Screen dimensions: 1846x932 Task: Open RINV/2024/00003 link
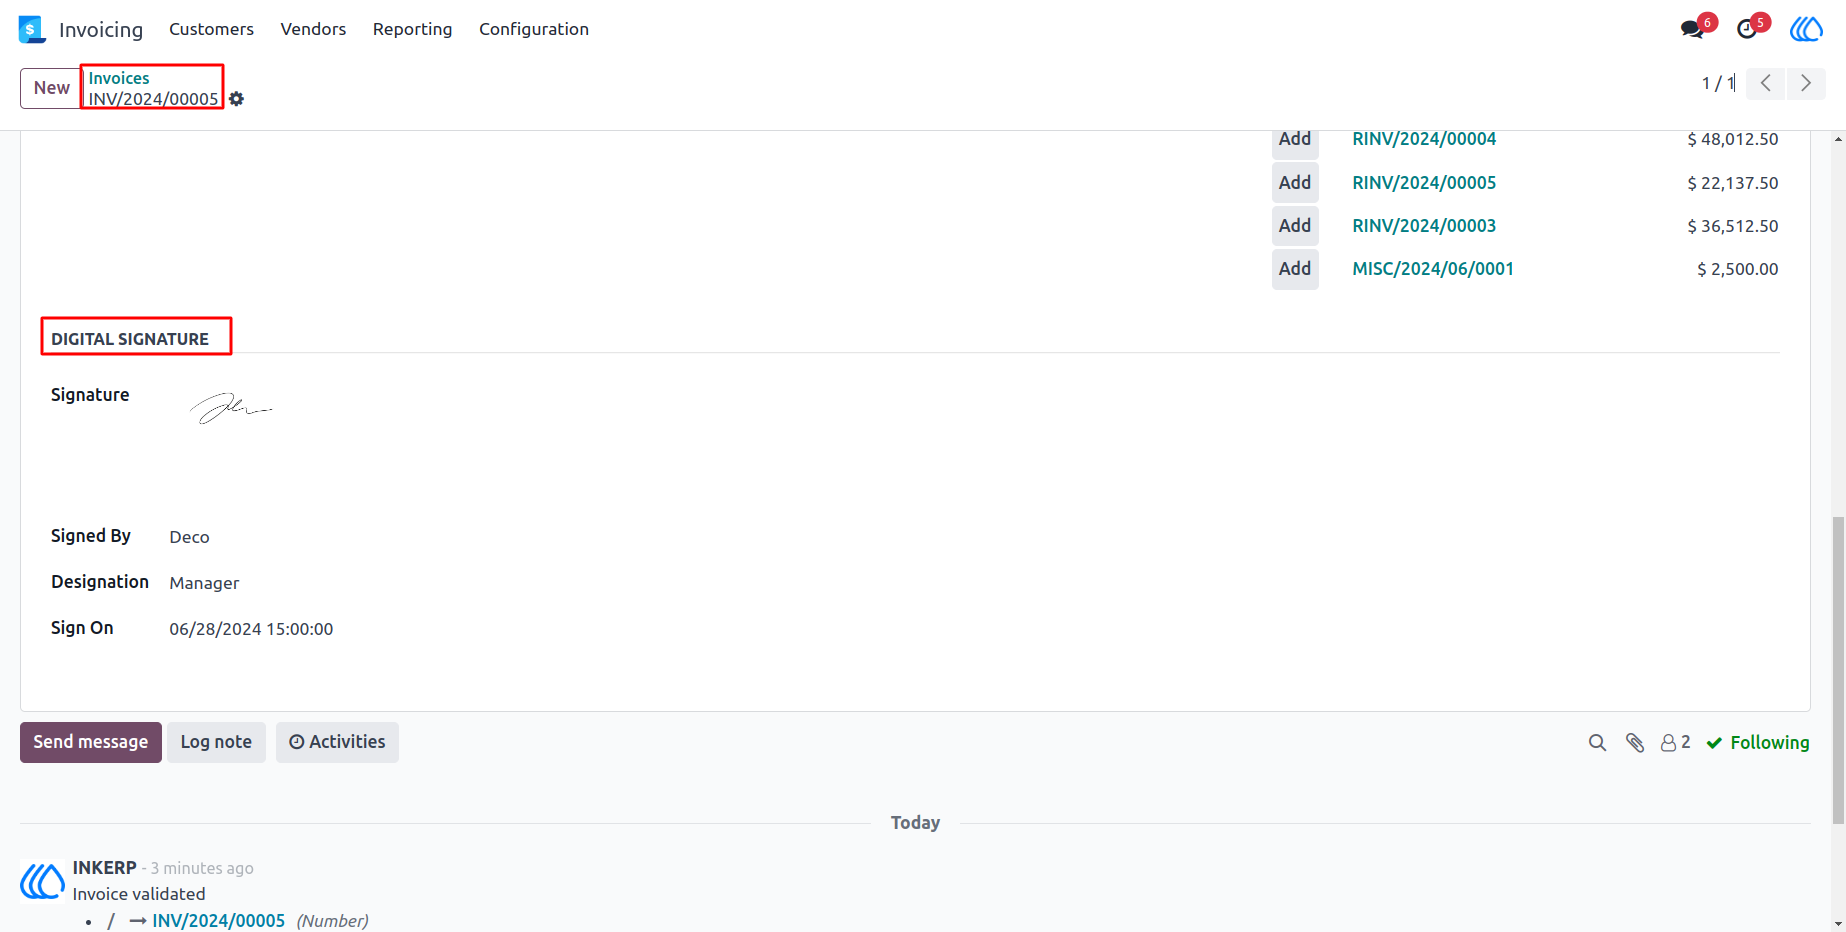pos(1424,226)
